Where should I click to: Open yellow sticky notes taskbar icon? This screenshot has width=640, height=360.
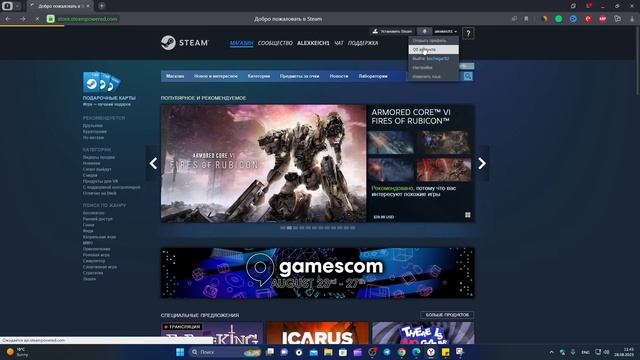tap(445, 352)
